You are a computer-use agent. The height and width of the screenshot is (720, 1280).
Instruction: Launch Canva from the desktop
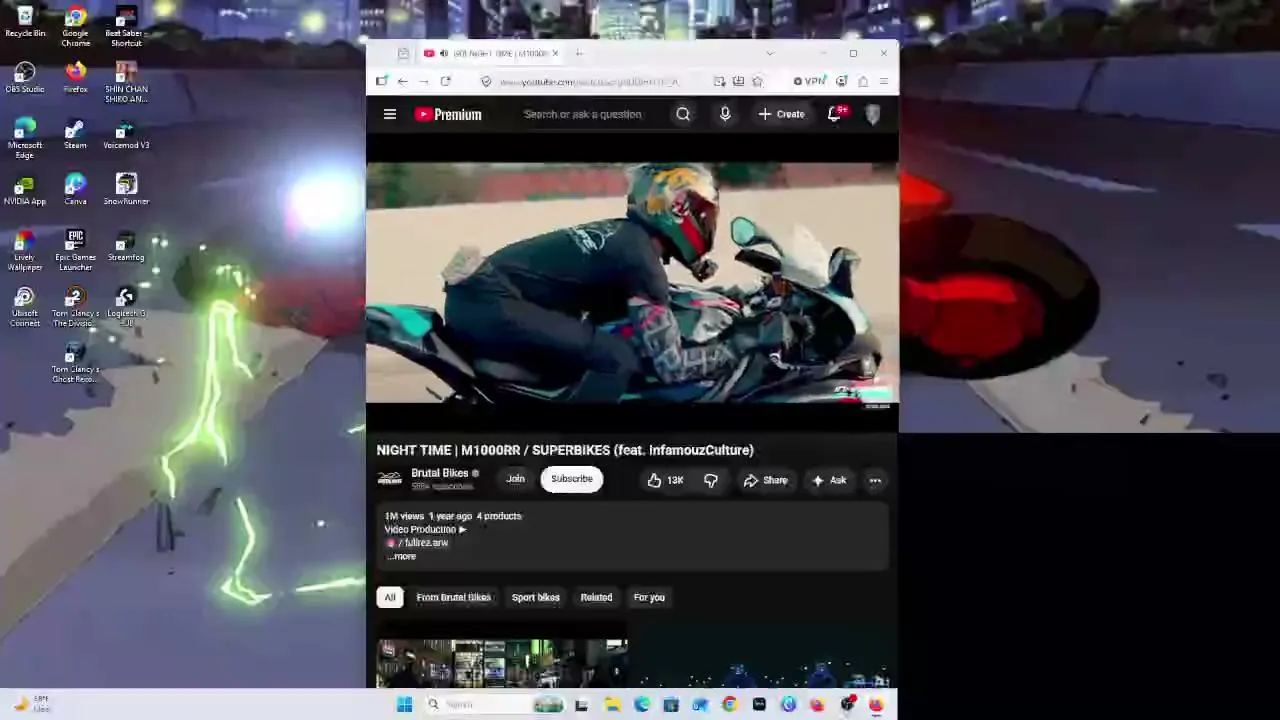(75, 190)
